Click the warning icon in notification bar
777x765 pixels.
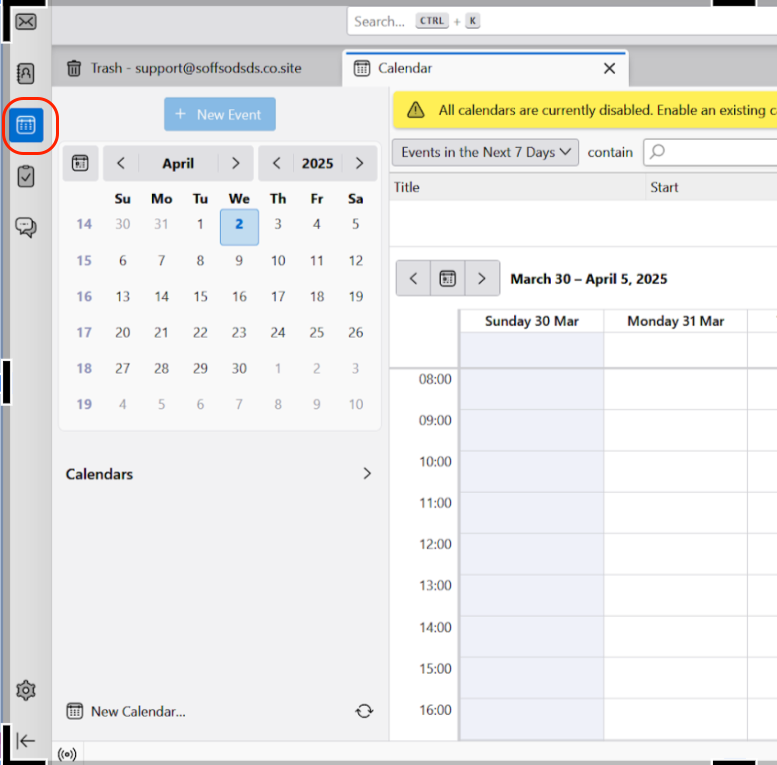[416, 109]
